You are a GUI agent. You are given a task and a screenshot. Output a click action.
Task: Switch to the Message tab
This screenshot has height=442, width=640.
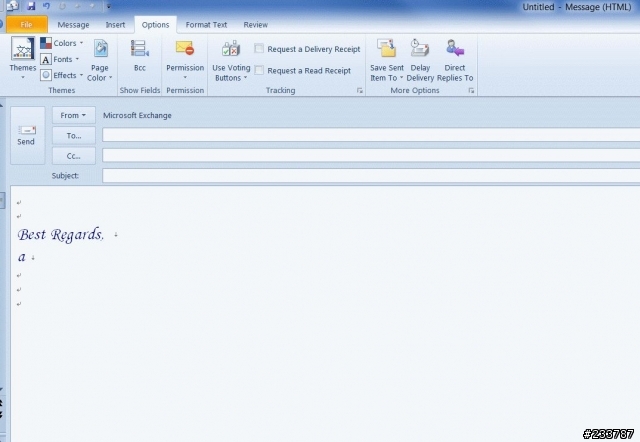(73, 24)
